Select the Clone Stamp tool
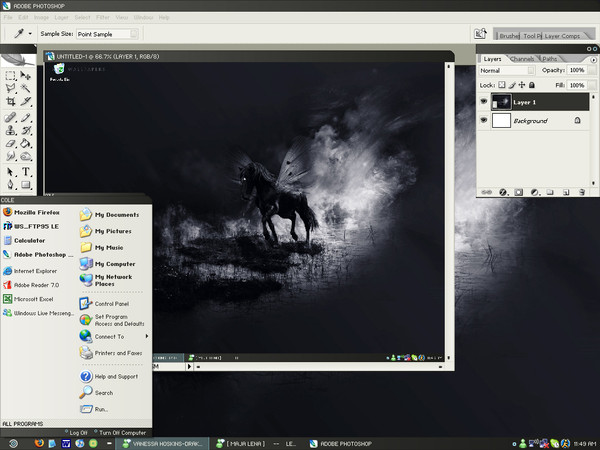This screenshot has width=600, height=450. 10,130
